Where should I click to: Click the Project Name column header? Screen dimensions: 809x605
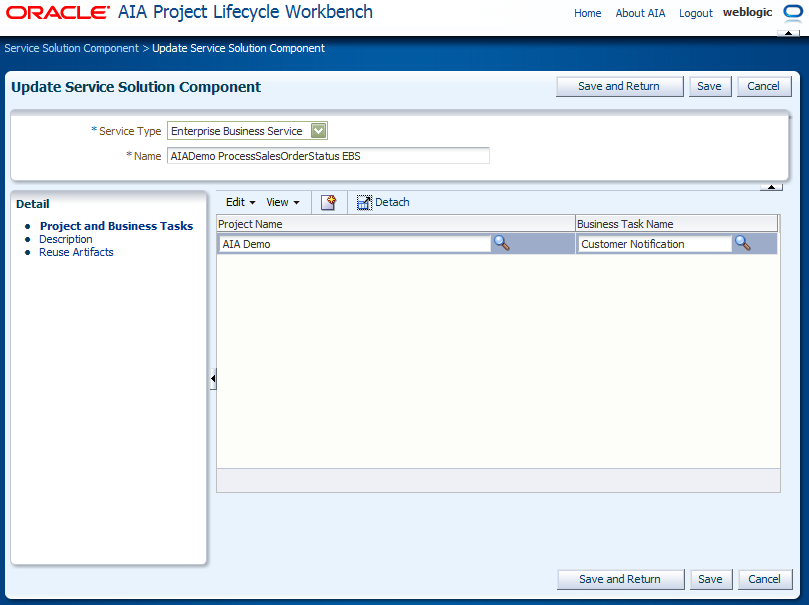(396, 224)
